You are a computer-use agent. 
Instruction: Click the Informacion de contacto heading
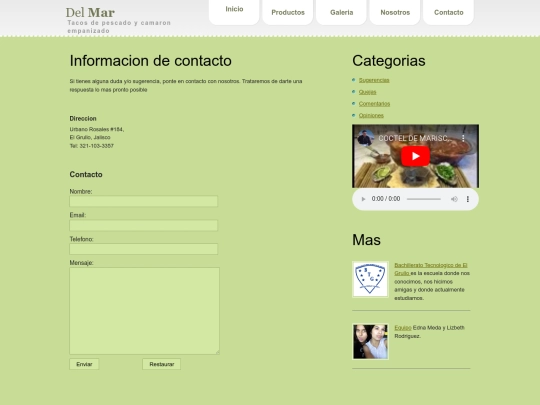[x=150, y=61]
